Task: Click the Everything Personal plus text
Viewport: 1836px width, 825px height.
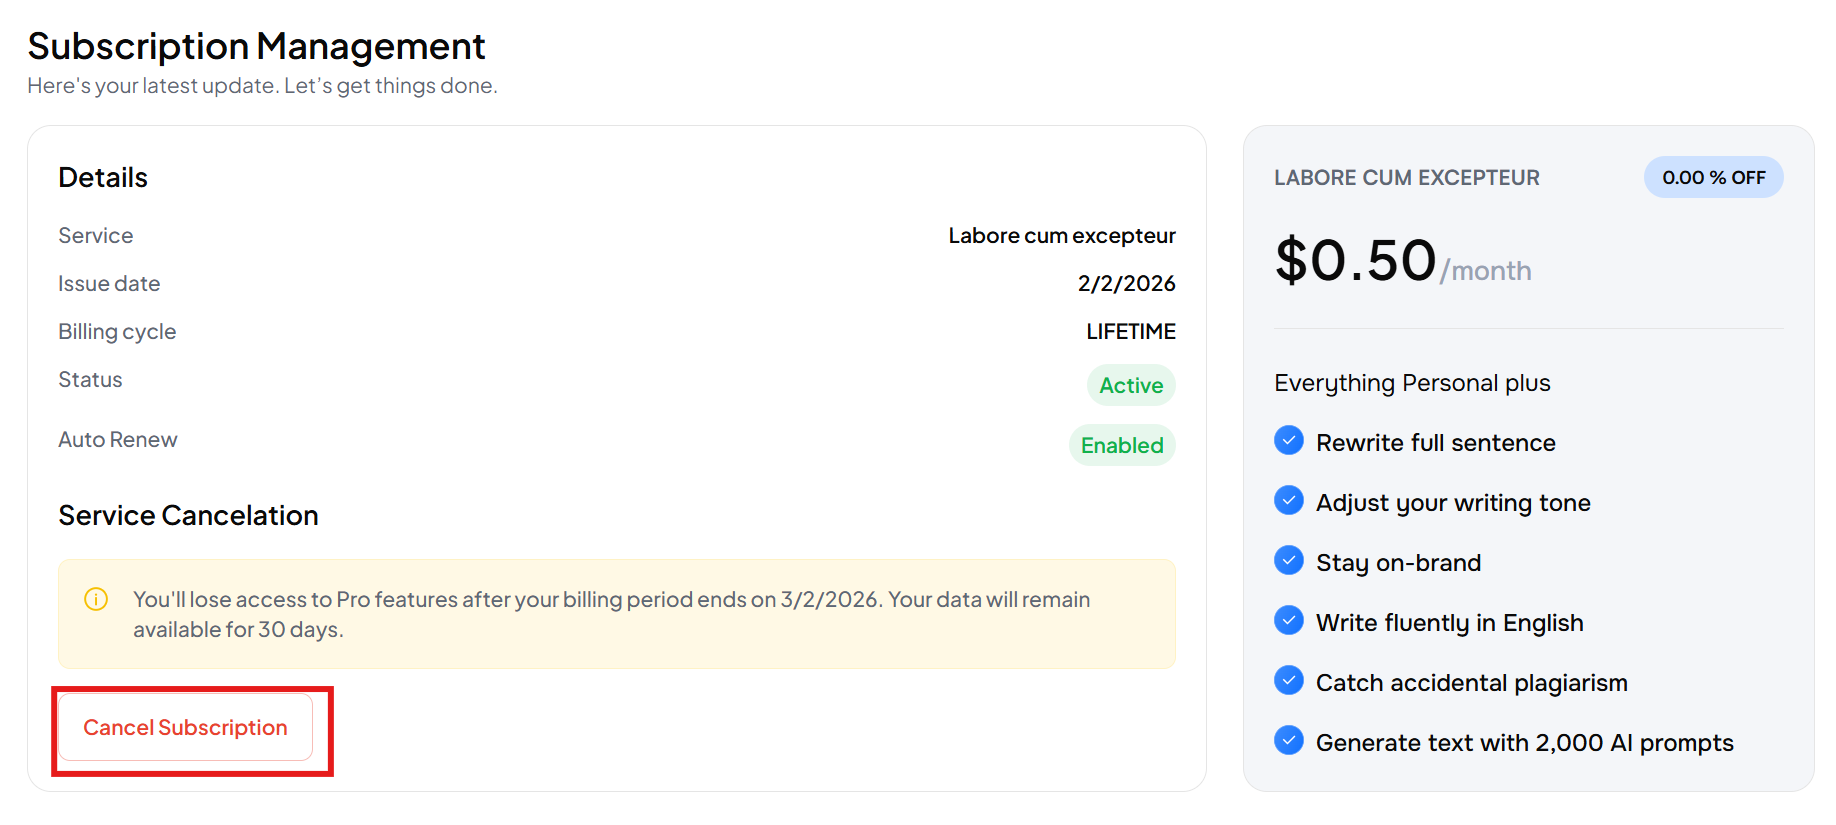Action: [1412, 383]
